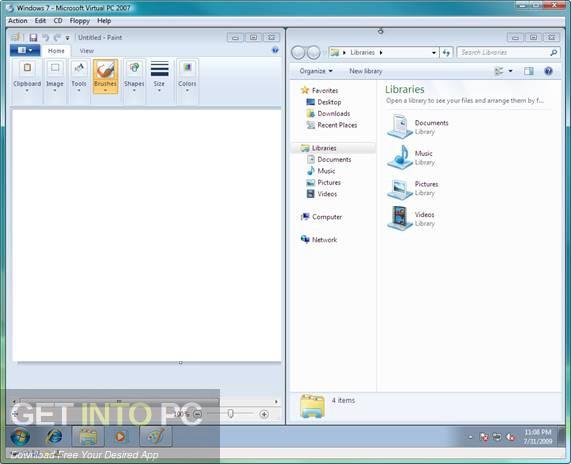Open the CD menu of Virtual PC
571x464 pixels.
pyautogui.click(x=58, y=21)
